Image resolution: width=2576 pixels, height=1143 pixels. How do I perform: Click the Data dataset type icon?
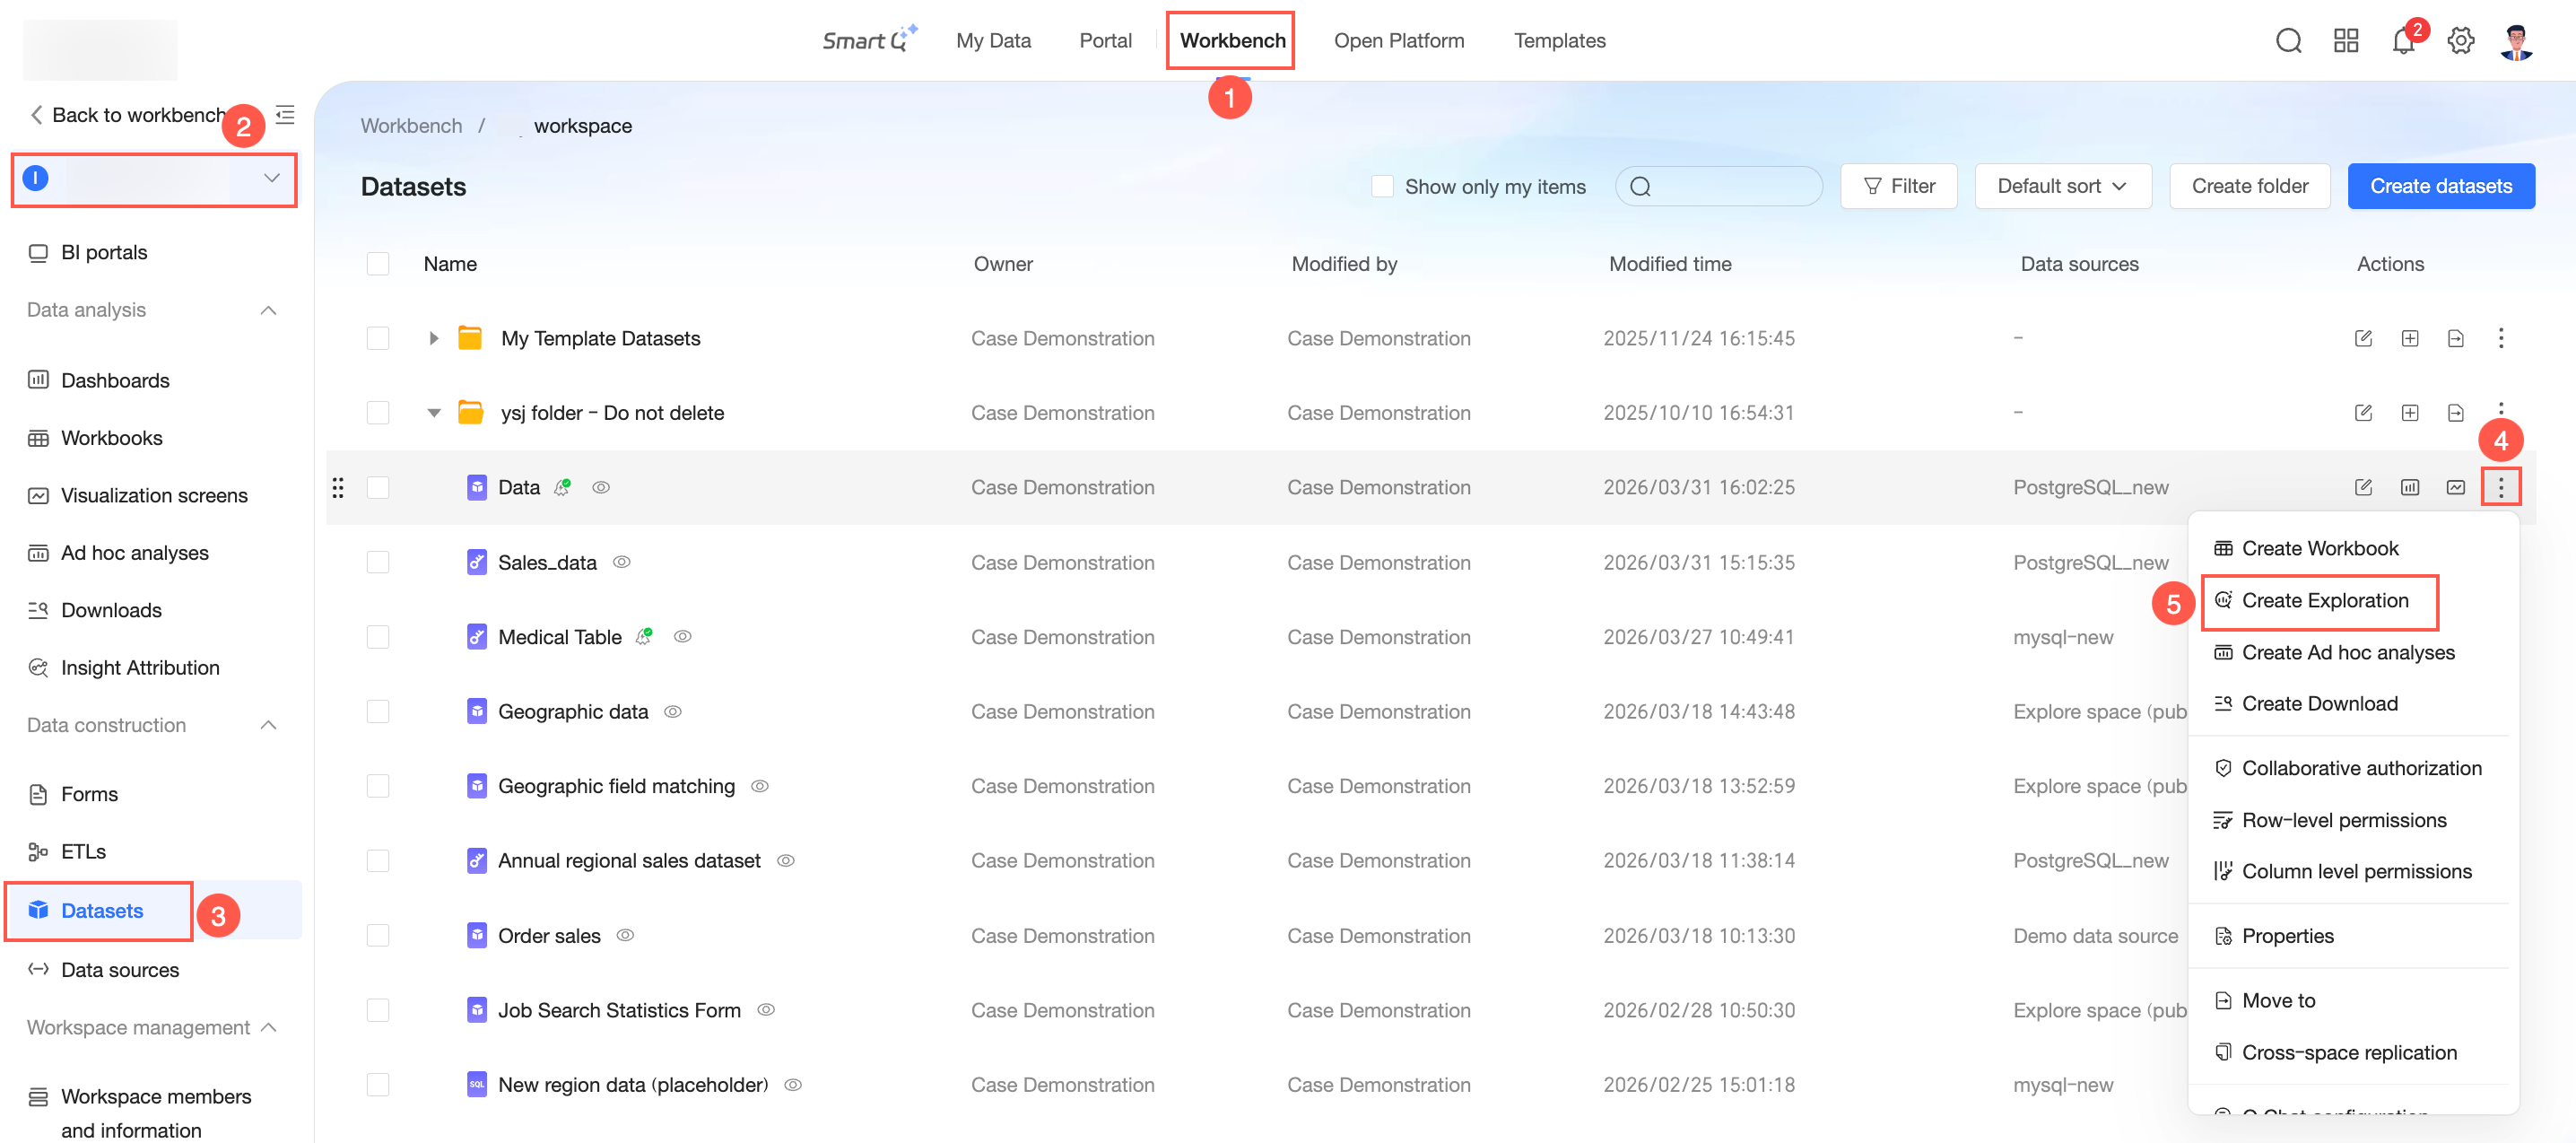[x=477, y=487]
